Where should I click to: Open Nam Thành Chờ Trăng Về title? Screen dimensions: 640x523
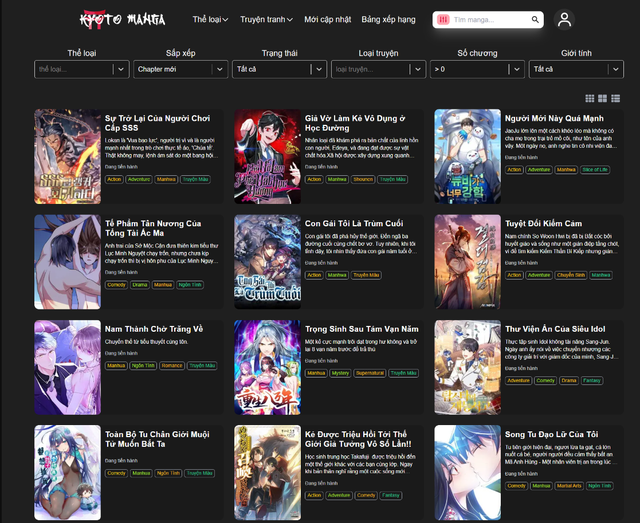pyautogui.click(x=153, y=329)
